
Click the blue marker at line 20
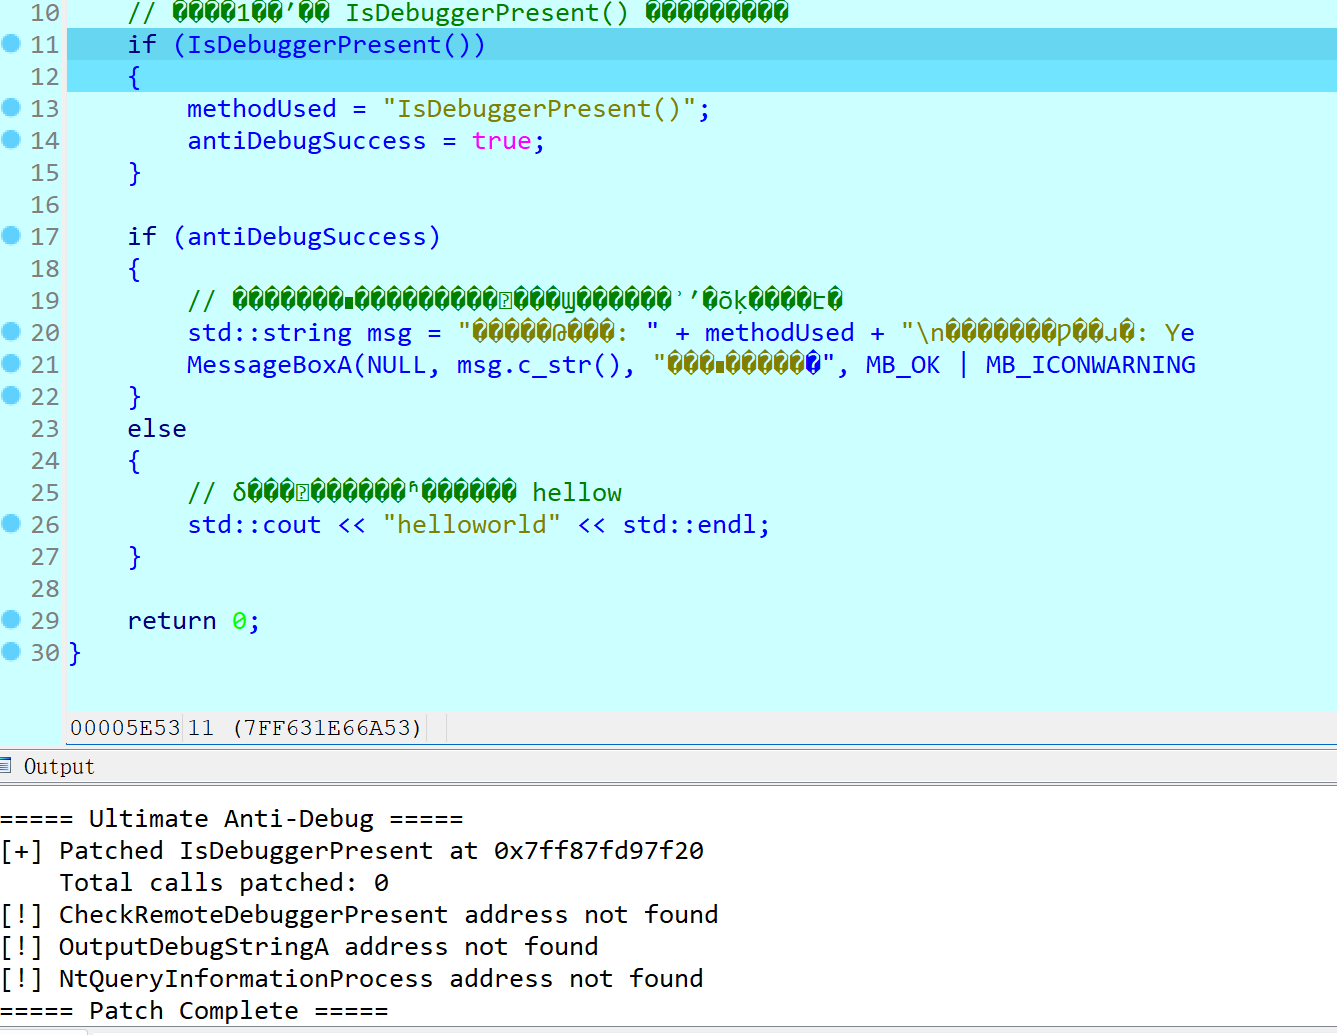[11, 332]
